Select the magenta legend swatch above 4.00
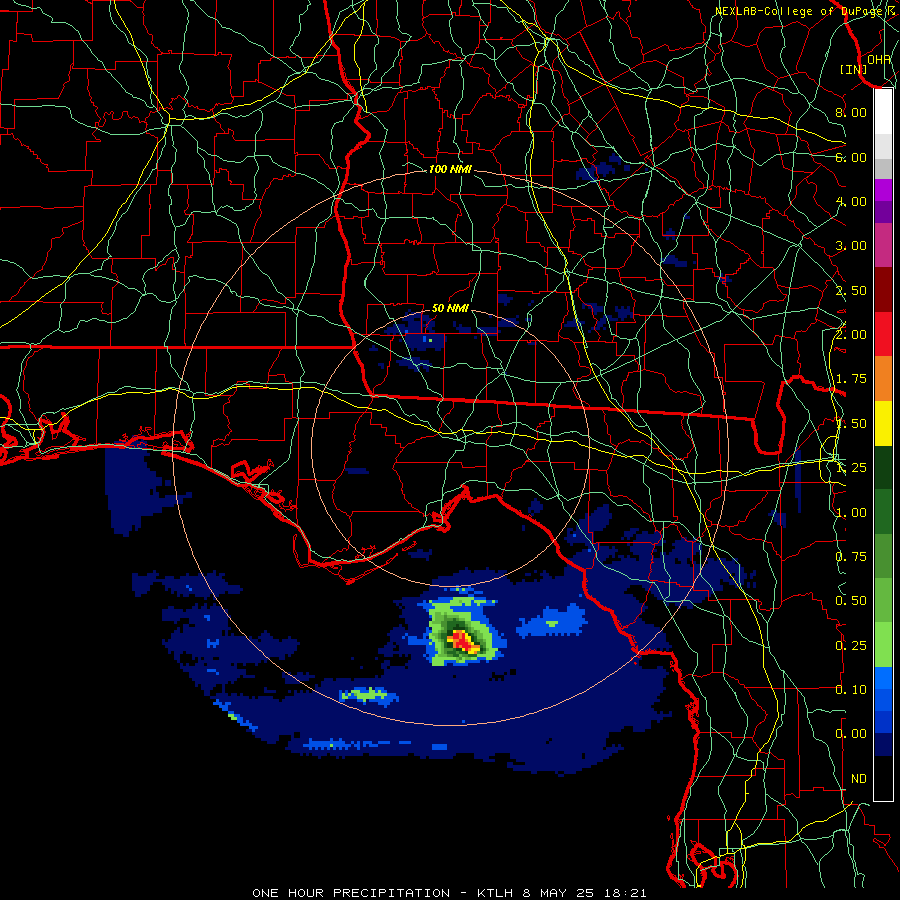This screenshot has height=900, width=900. tap(883, 190)
